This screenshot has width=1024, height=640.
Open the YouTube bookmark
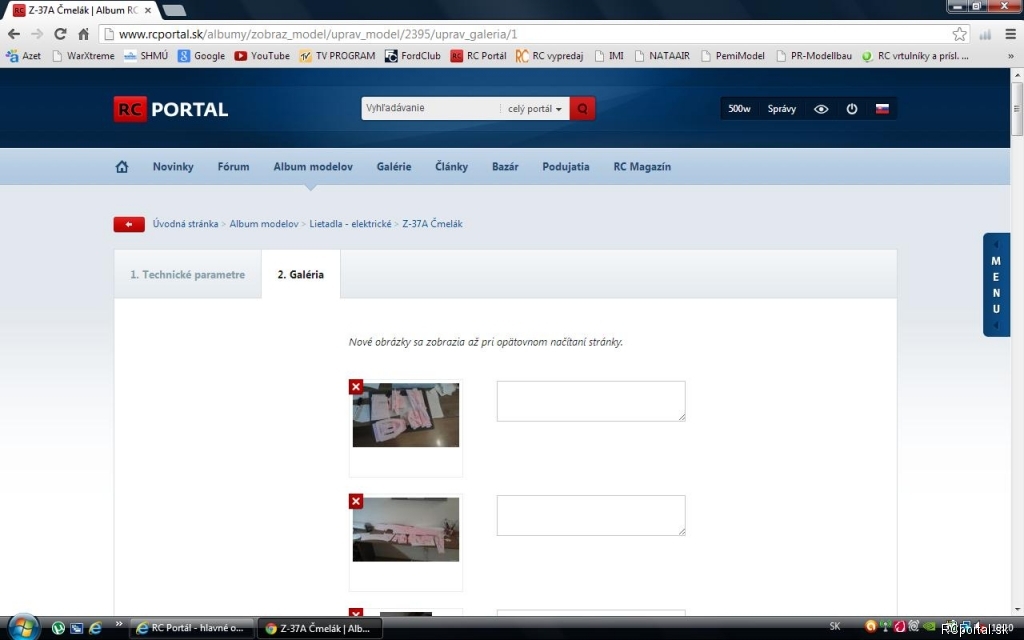pos(262,56)
